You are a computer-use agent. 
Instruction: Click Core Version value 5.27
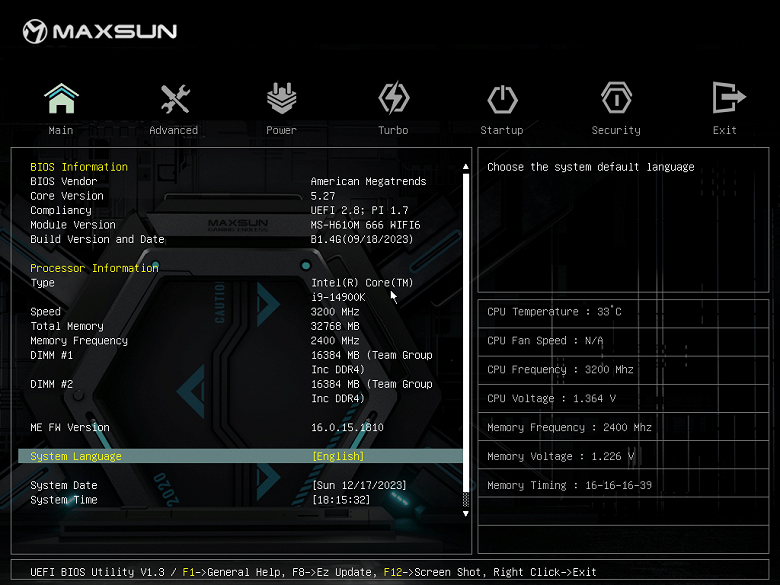click(323, 195)
